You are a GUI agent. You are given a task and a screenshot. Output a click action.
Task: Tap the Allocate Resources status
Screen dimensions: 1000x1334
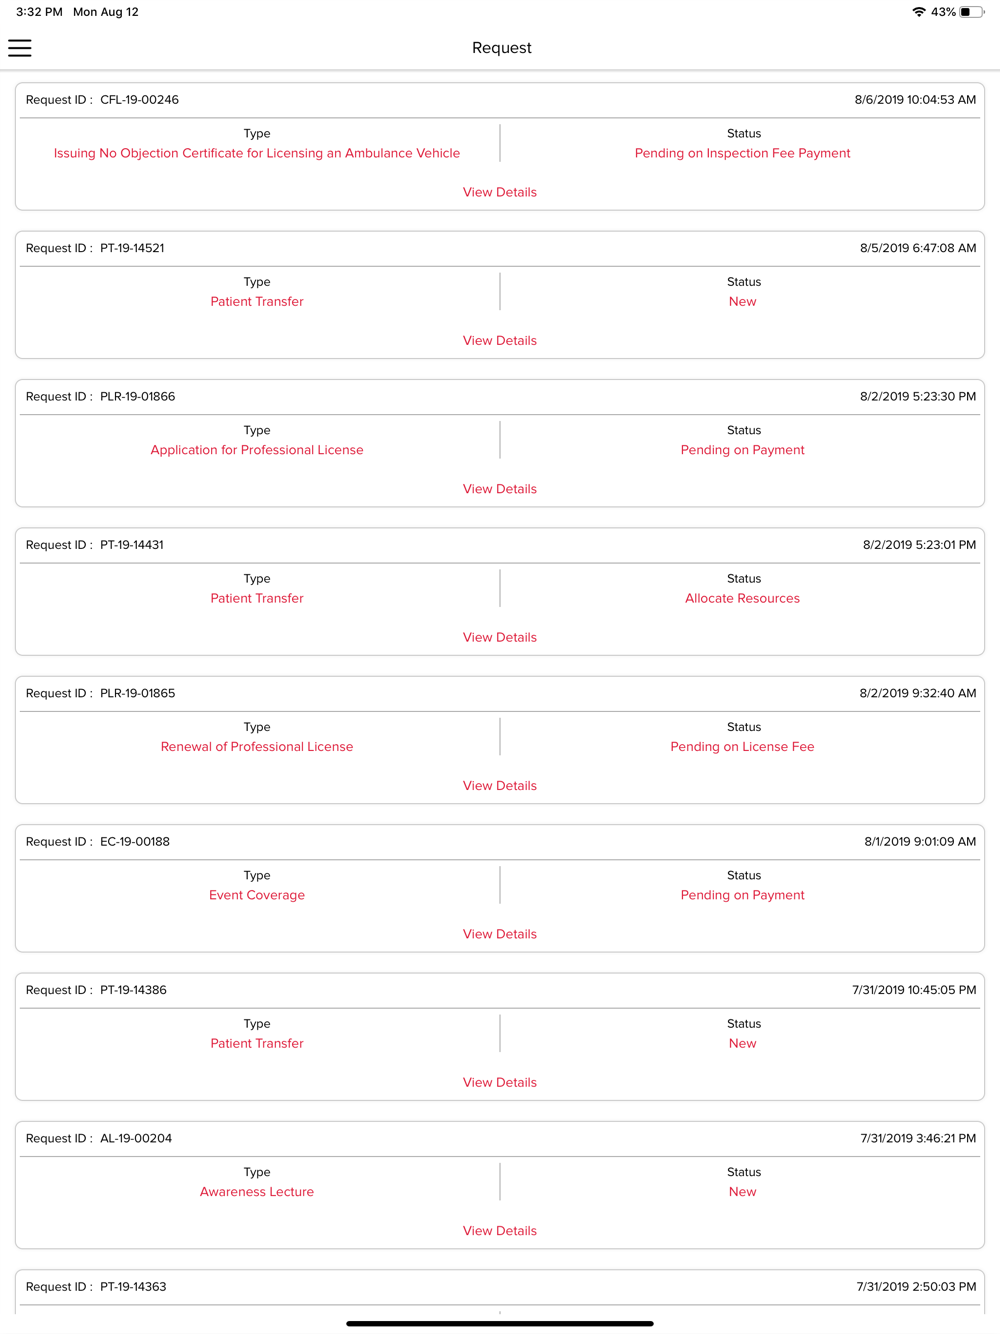[x=742, y=598]
